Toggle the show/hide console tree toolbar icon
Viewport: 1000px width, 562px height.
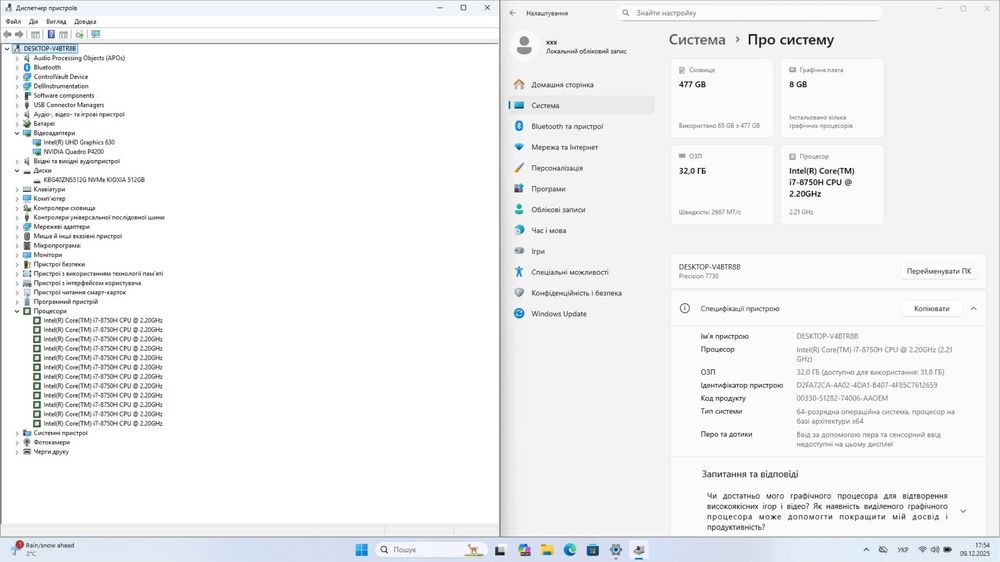tap(35, 34)
